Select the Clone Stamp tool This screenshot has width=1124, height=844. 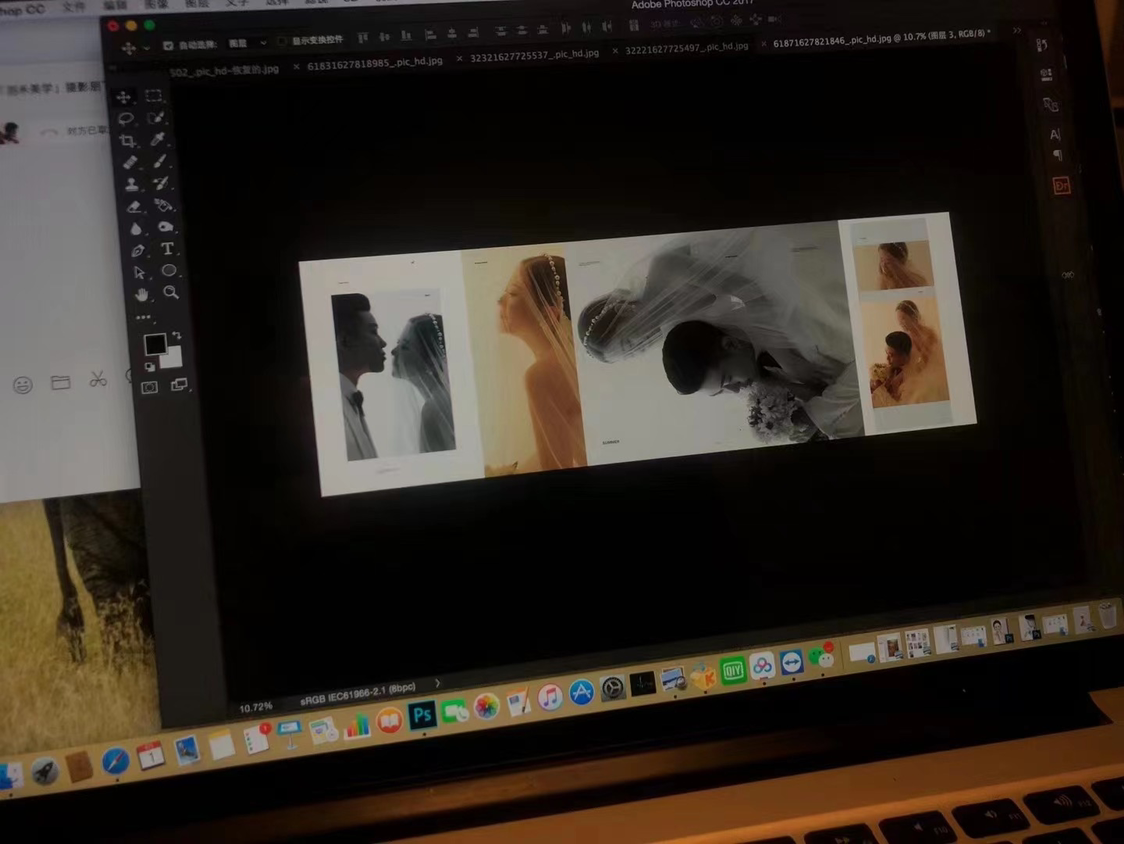(x=132, y=185)
